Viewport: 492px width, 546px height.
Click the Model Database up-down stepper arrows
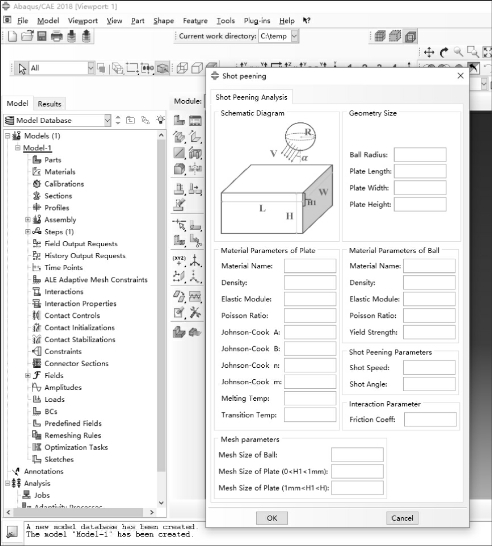(x=118, y=120)
